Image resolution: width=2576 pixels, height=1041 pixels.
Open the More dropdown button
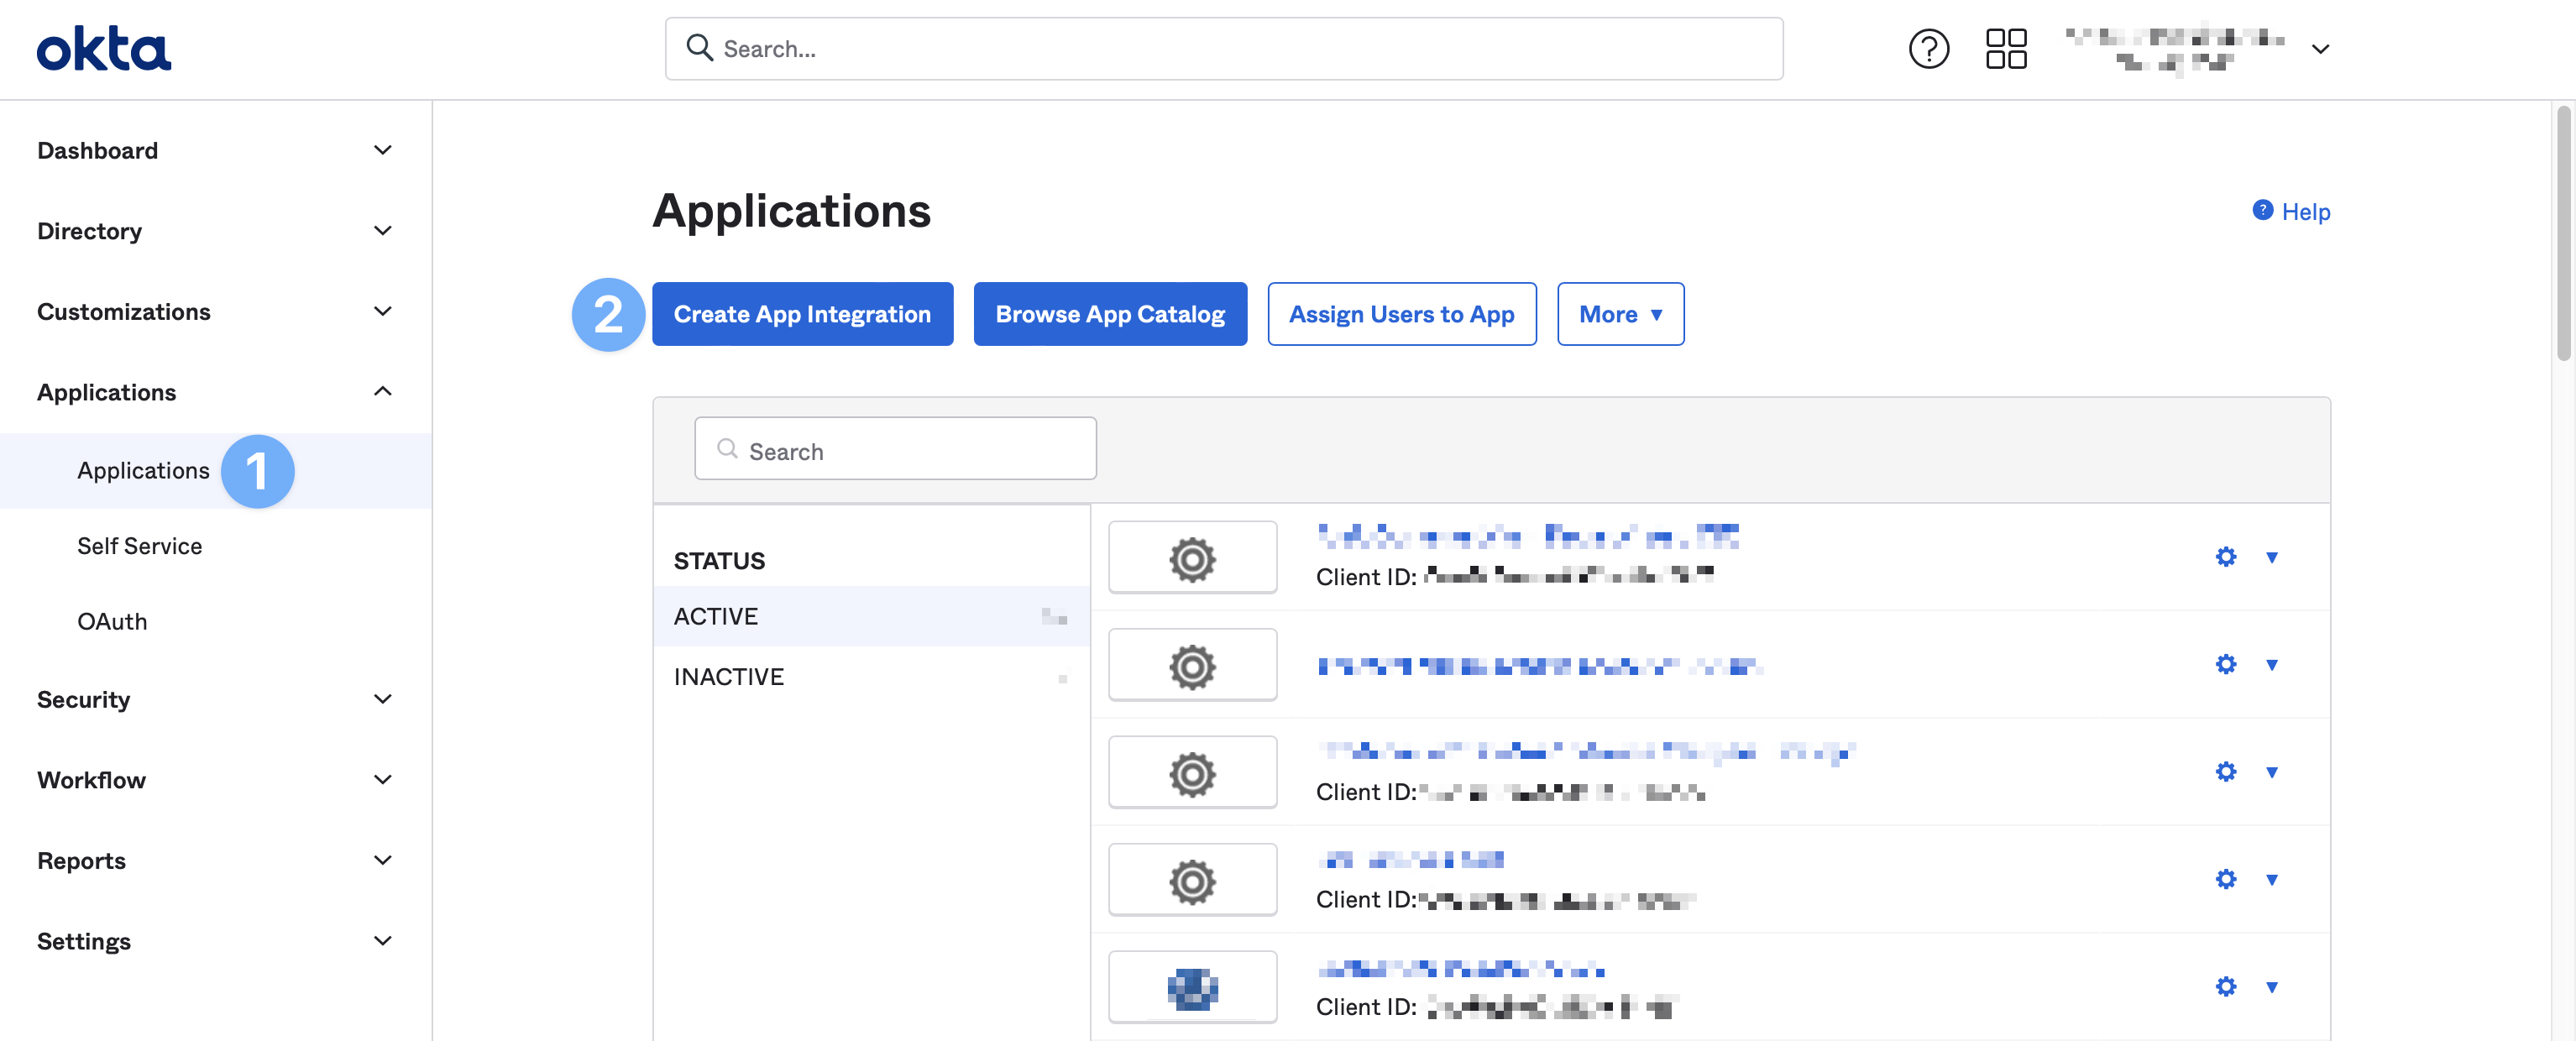[1620, 314]
